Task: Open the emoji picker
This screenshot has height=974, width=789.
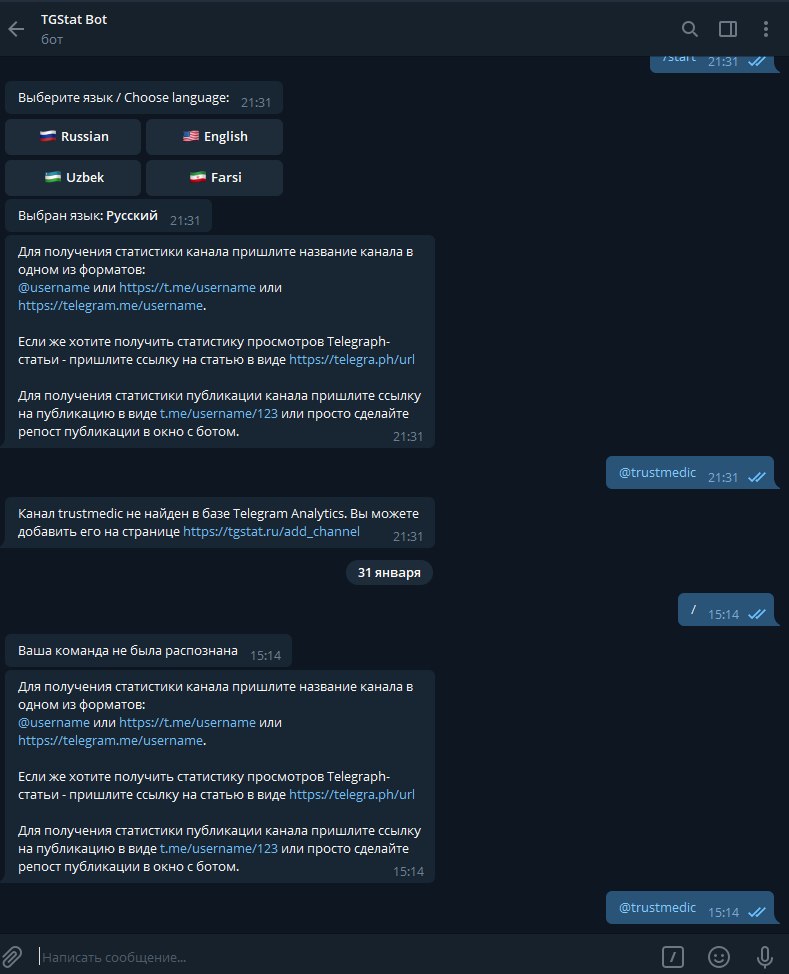Action: [x=719, y=957]
